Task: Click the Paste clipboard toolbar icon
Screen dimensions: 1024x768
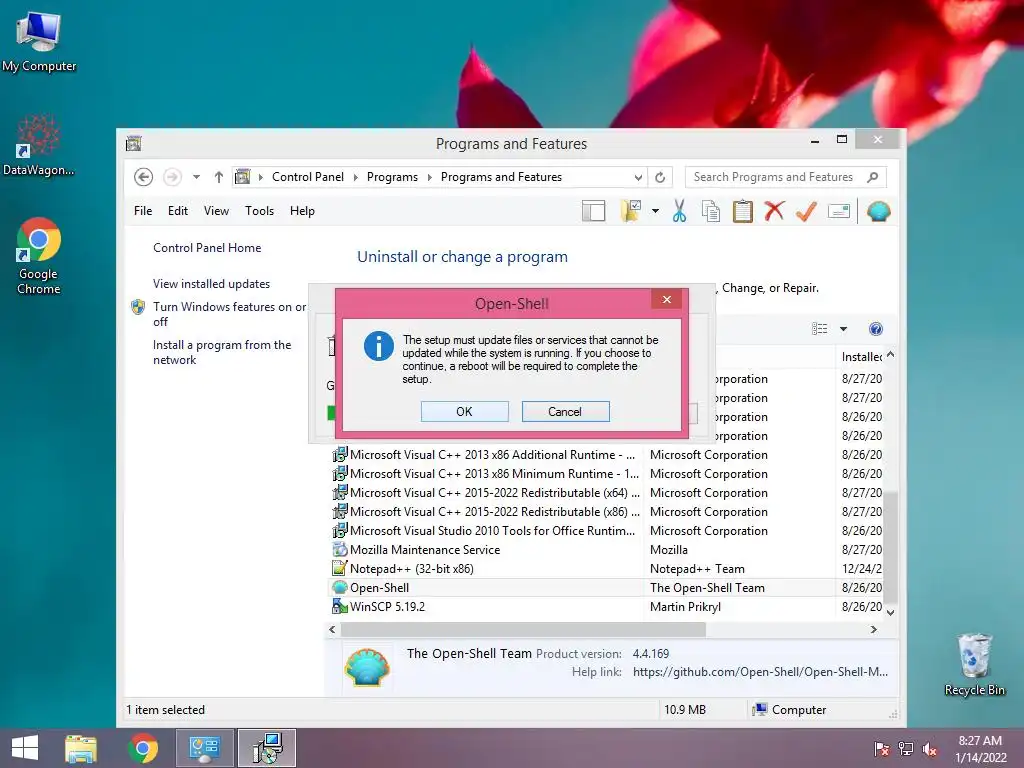Action: coord(743,212)
